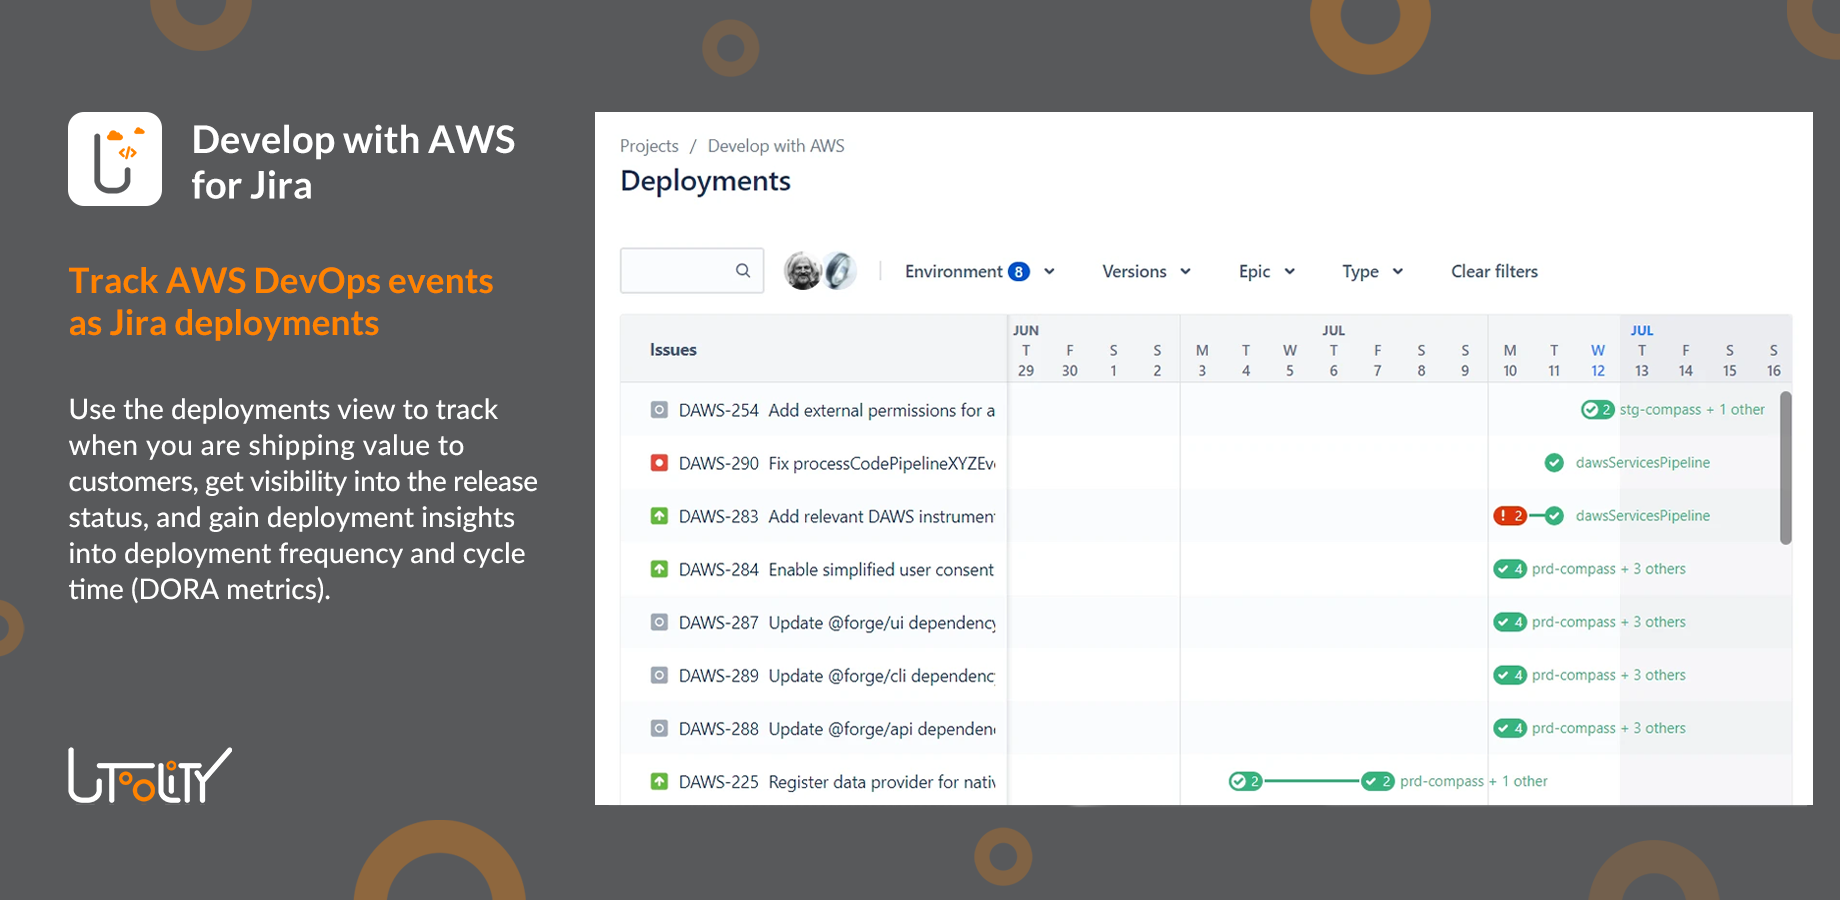
Task: Click DAWS-284 'prd-compass + 3 others' label
Action: pyautogui.click(x=1609, y=569)
